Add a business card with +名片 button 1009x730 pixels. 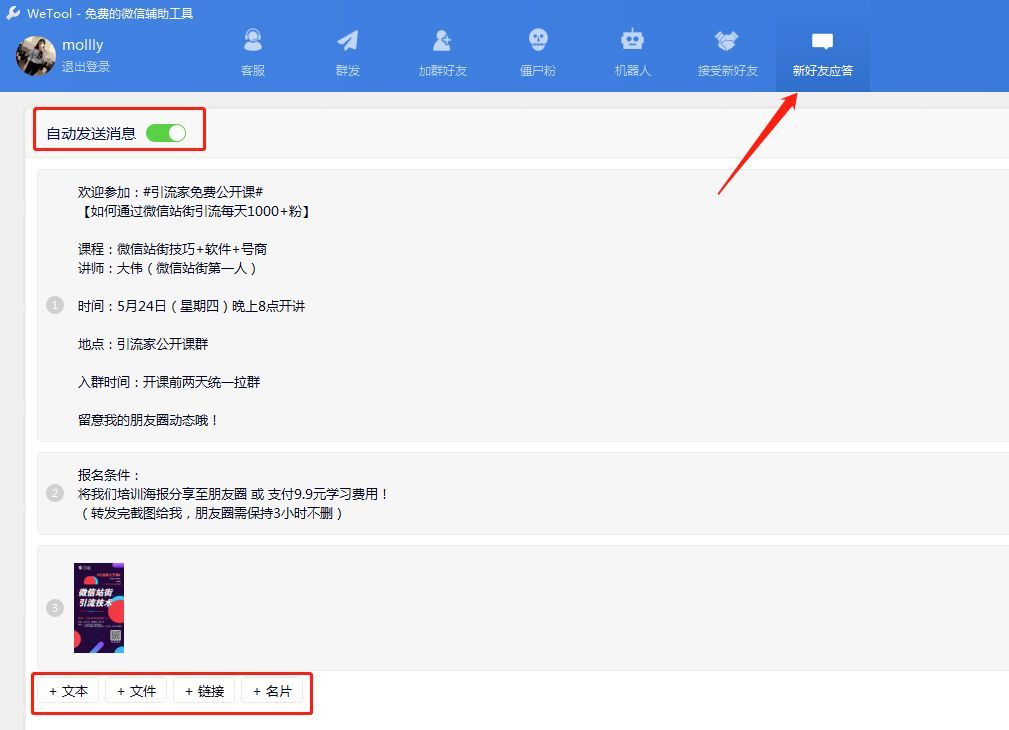click(272, 691)
